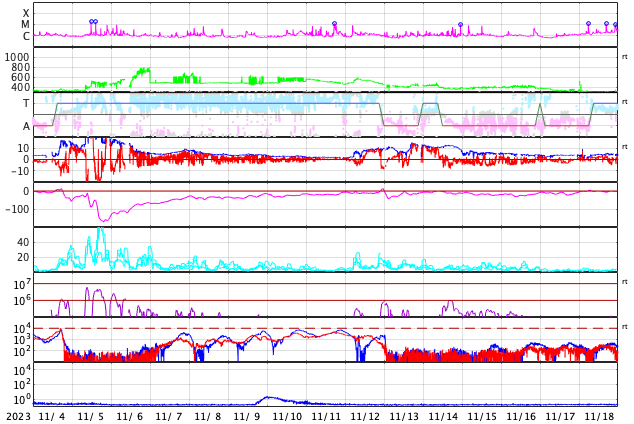634x424 pixels.
Task: Click the 20 axis value
Action: pos(23,257)
